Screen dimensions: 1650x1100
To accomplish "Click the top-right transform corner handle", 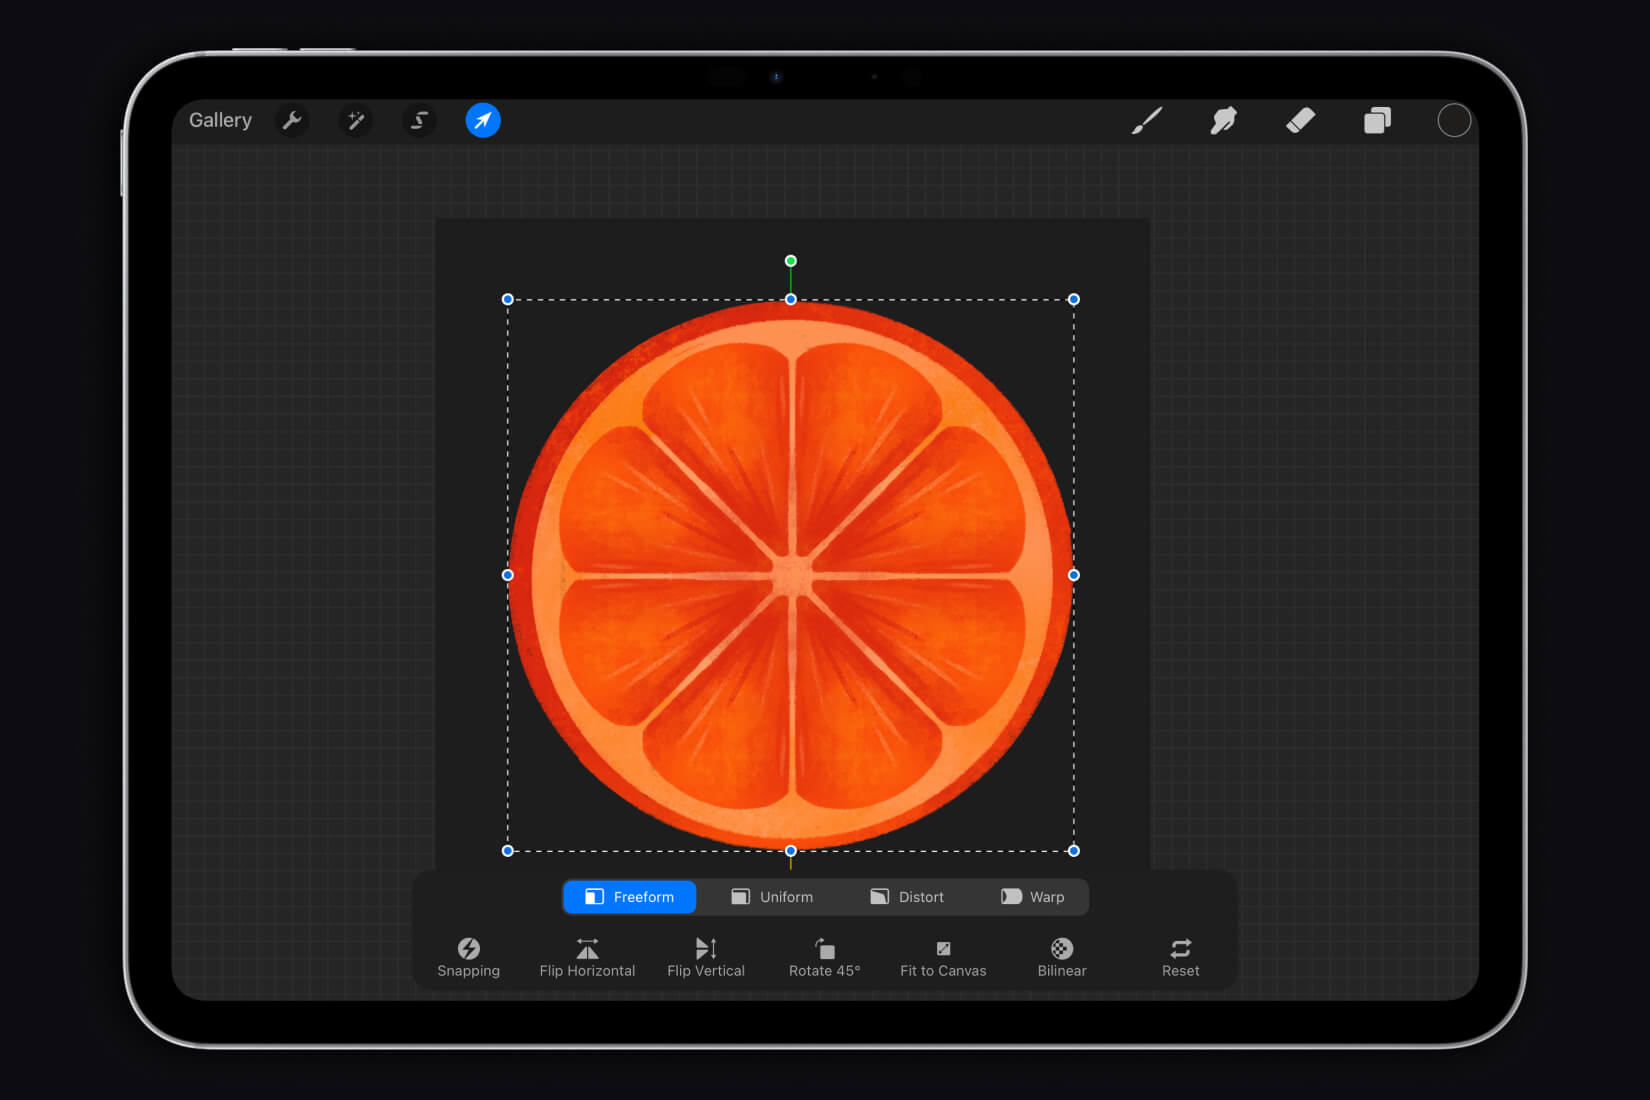I will pyautogui.click(x=1074, y=299).
